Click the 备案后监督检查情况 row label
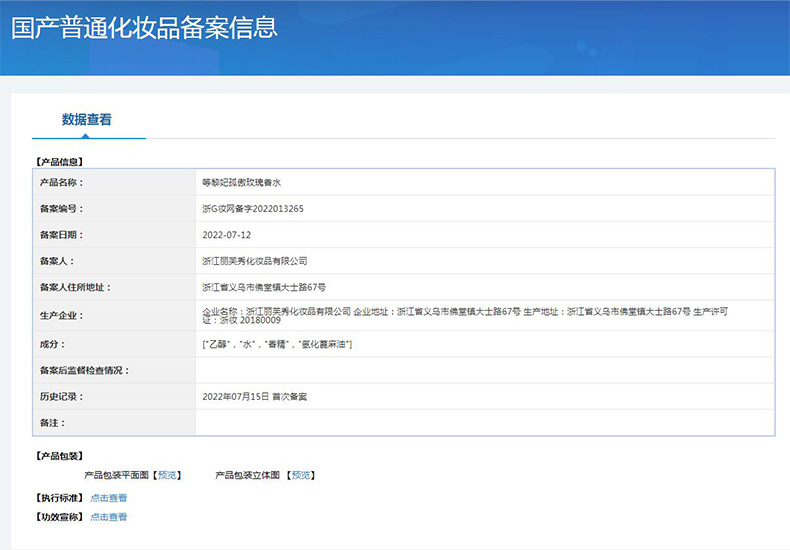 coord(85,370)
